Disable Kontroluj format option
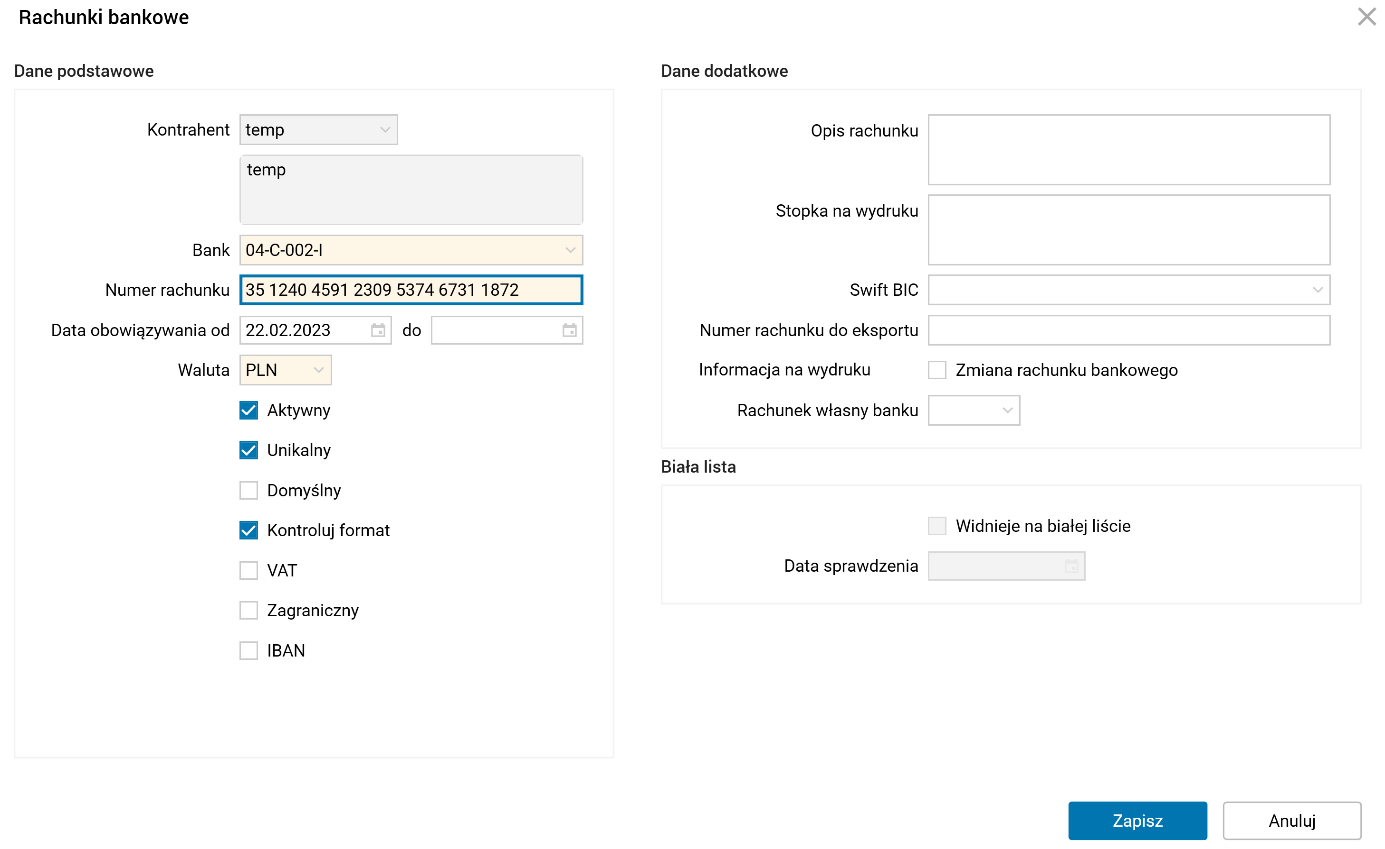1385x849 pixels. tap(249, 530)
